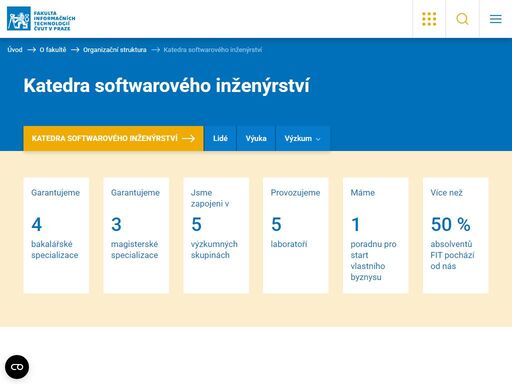This screenshot has width=512, height=384.
Task: Click arrow on Katedra softwarového inženýrství tab
Action: (x=189, y=138)
